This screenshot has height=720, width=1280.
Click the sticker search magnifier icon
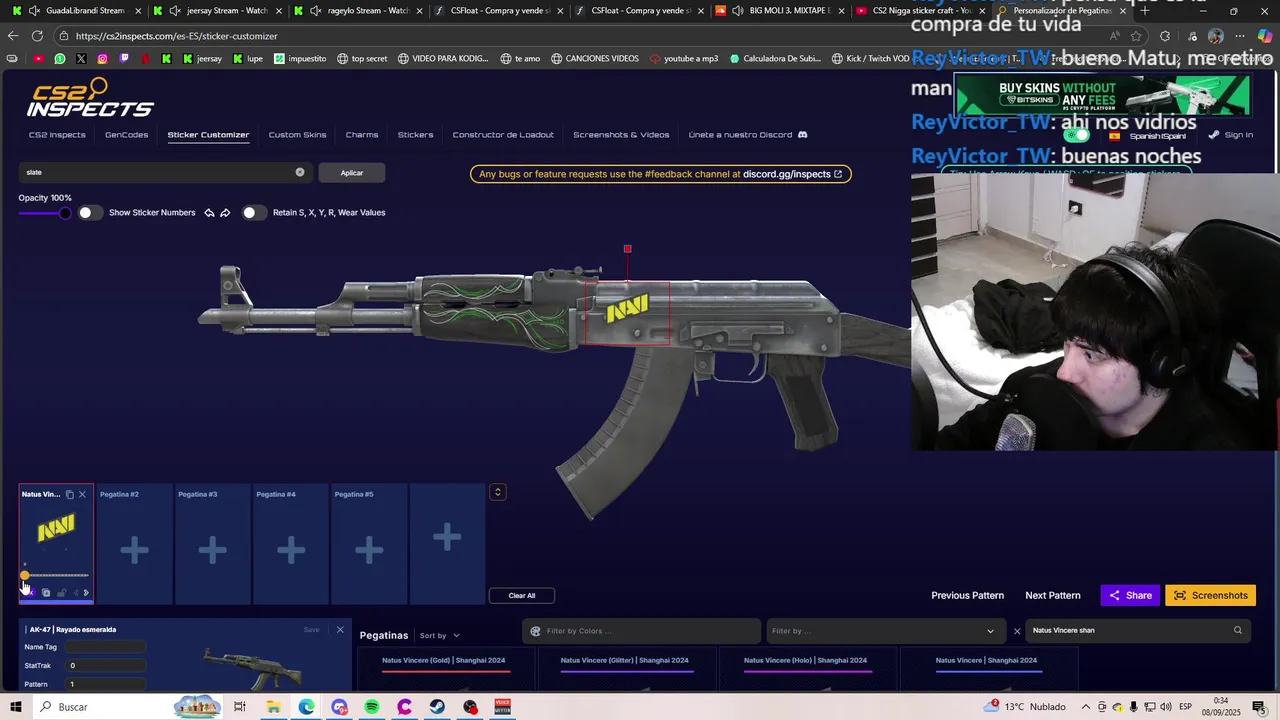(1237, 631)
